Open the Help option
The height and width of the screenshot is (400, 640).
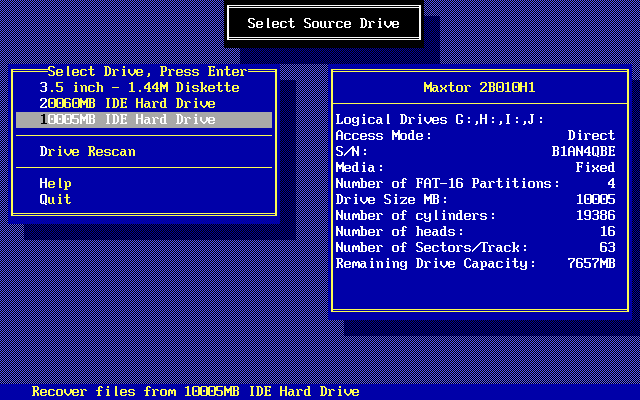pos(55,184)
